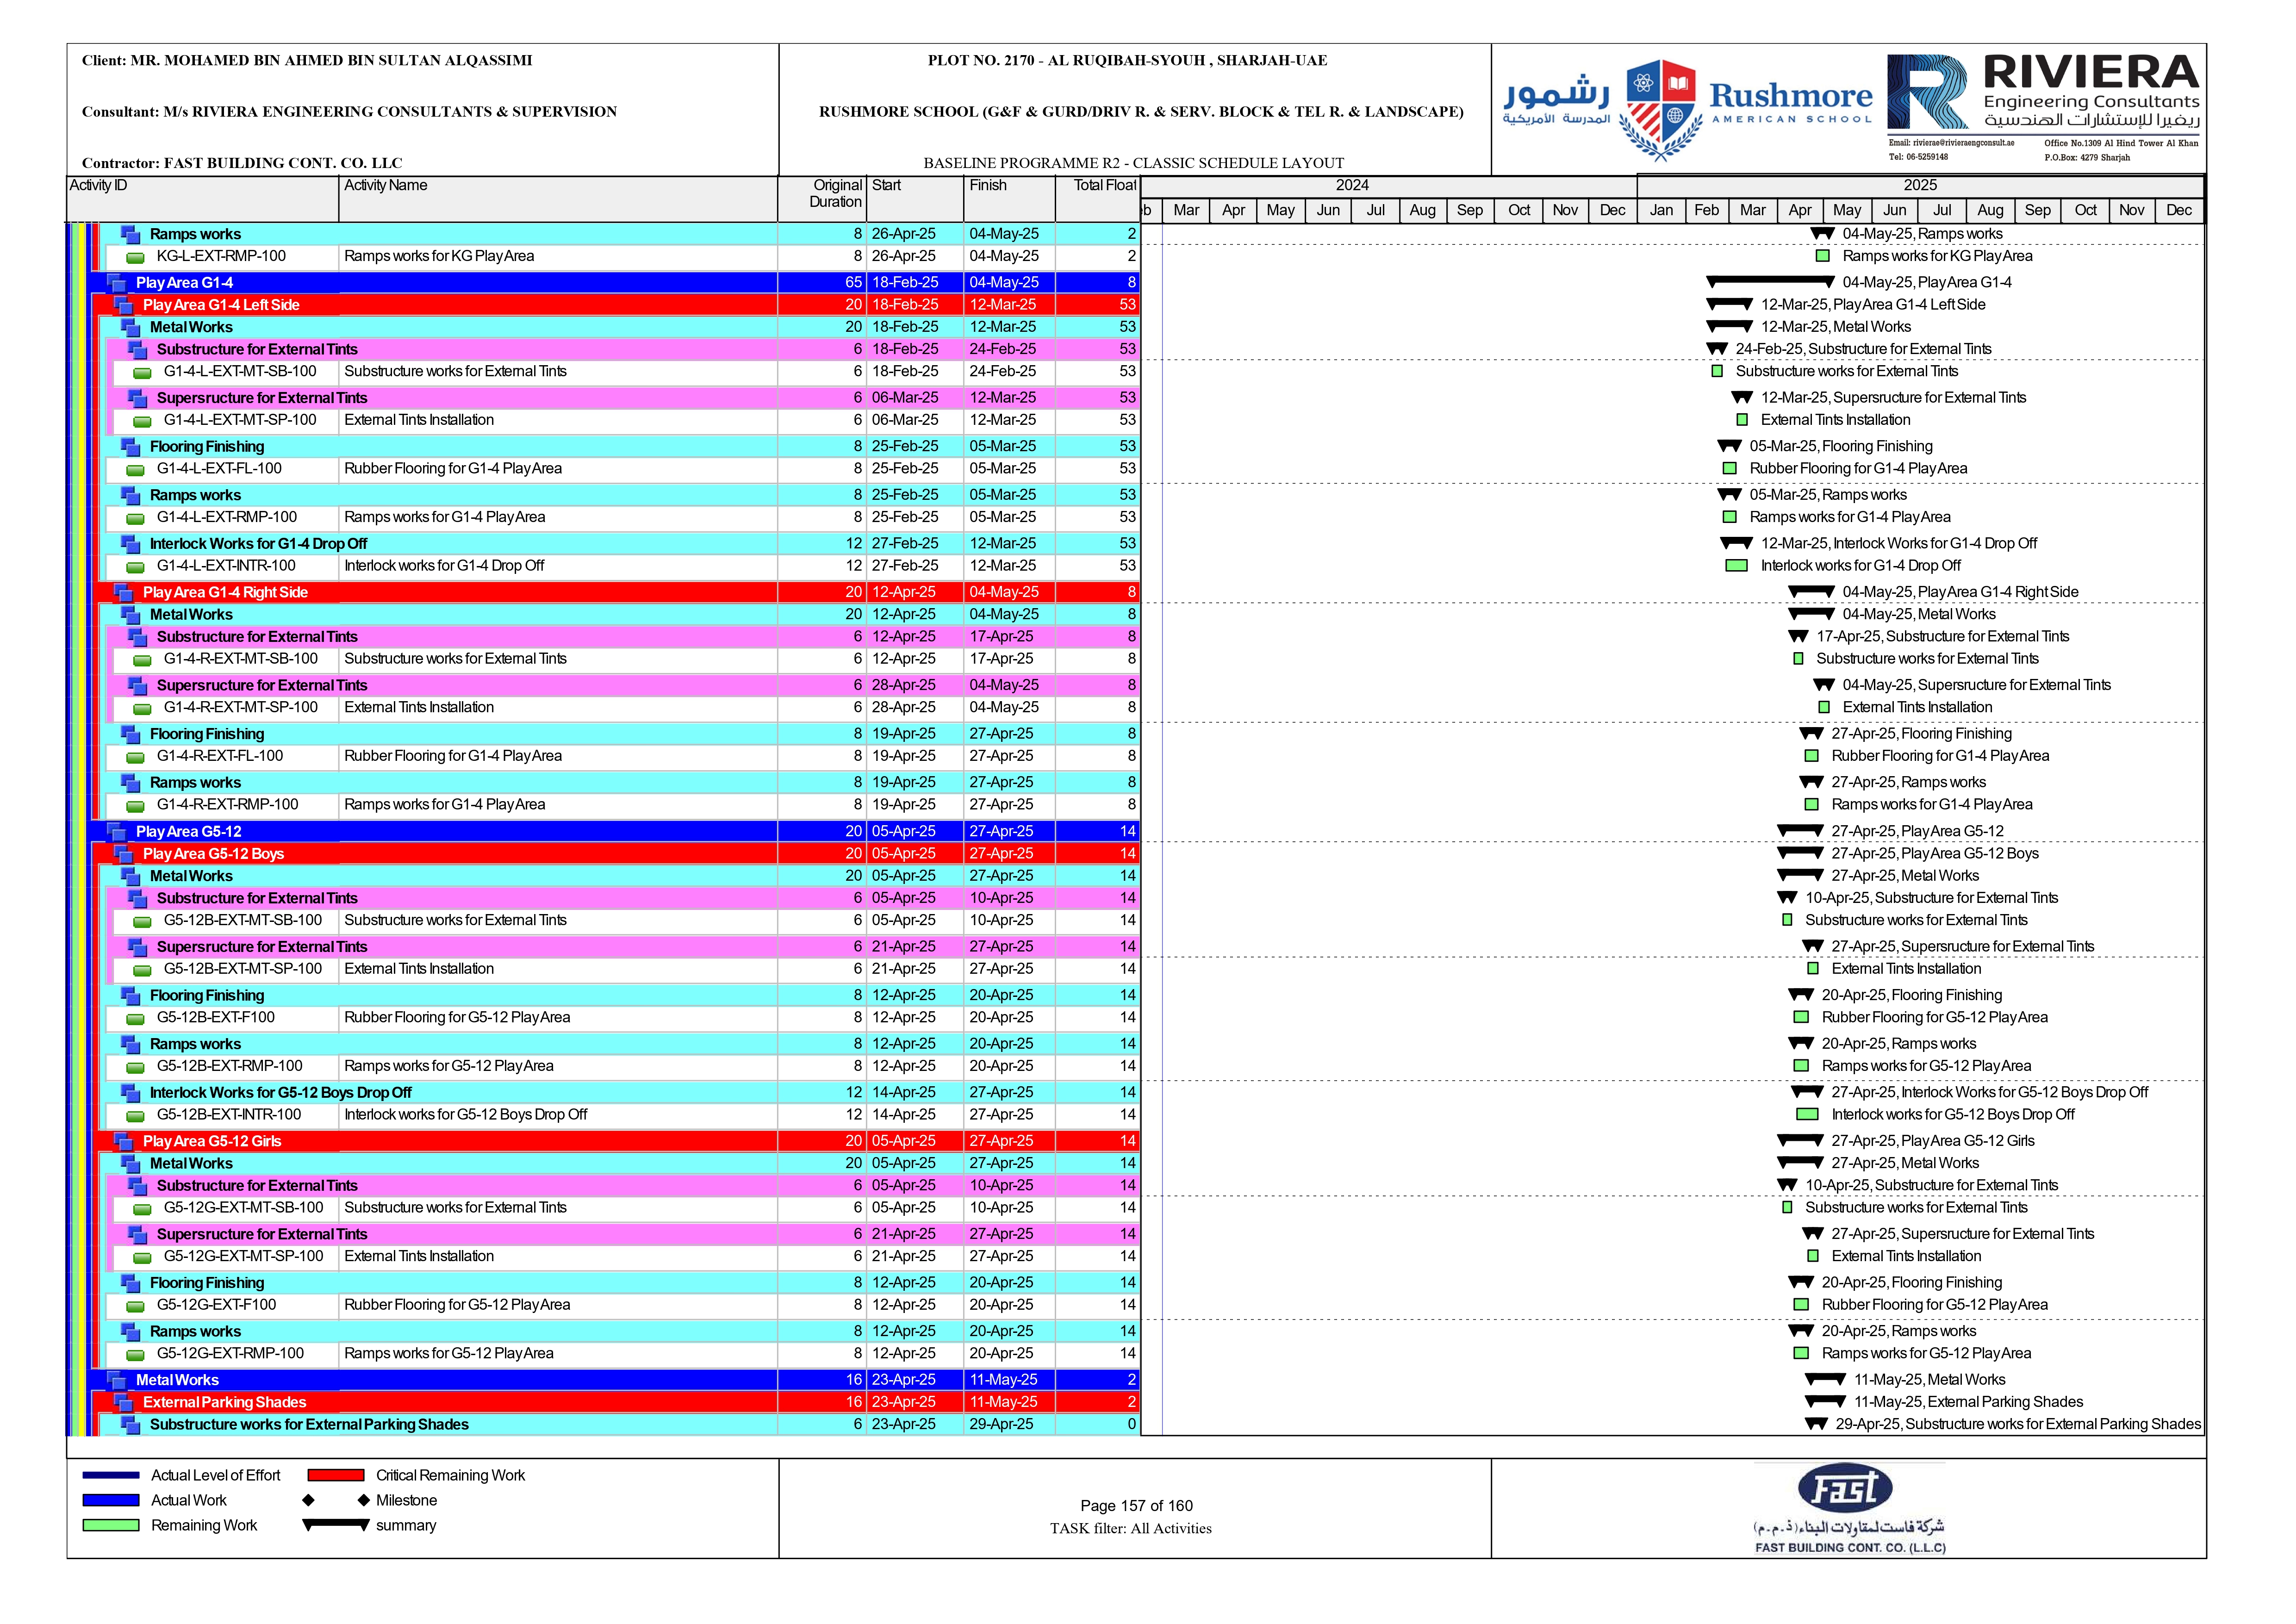Click the Activity ID column header

[x=203, y=199]
